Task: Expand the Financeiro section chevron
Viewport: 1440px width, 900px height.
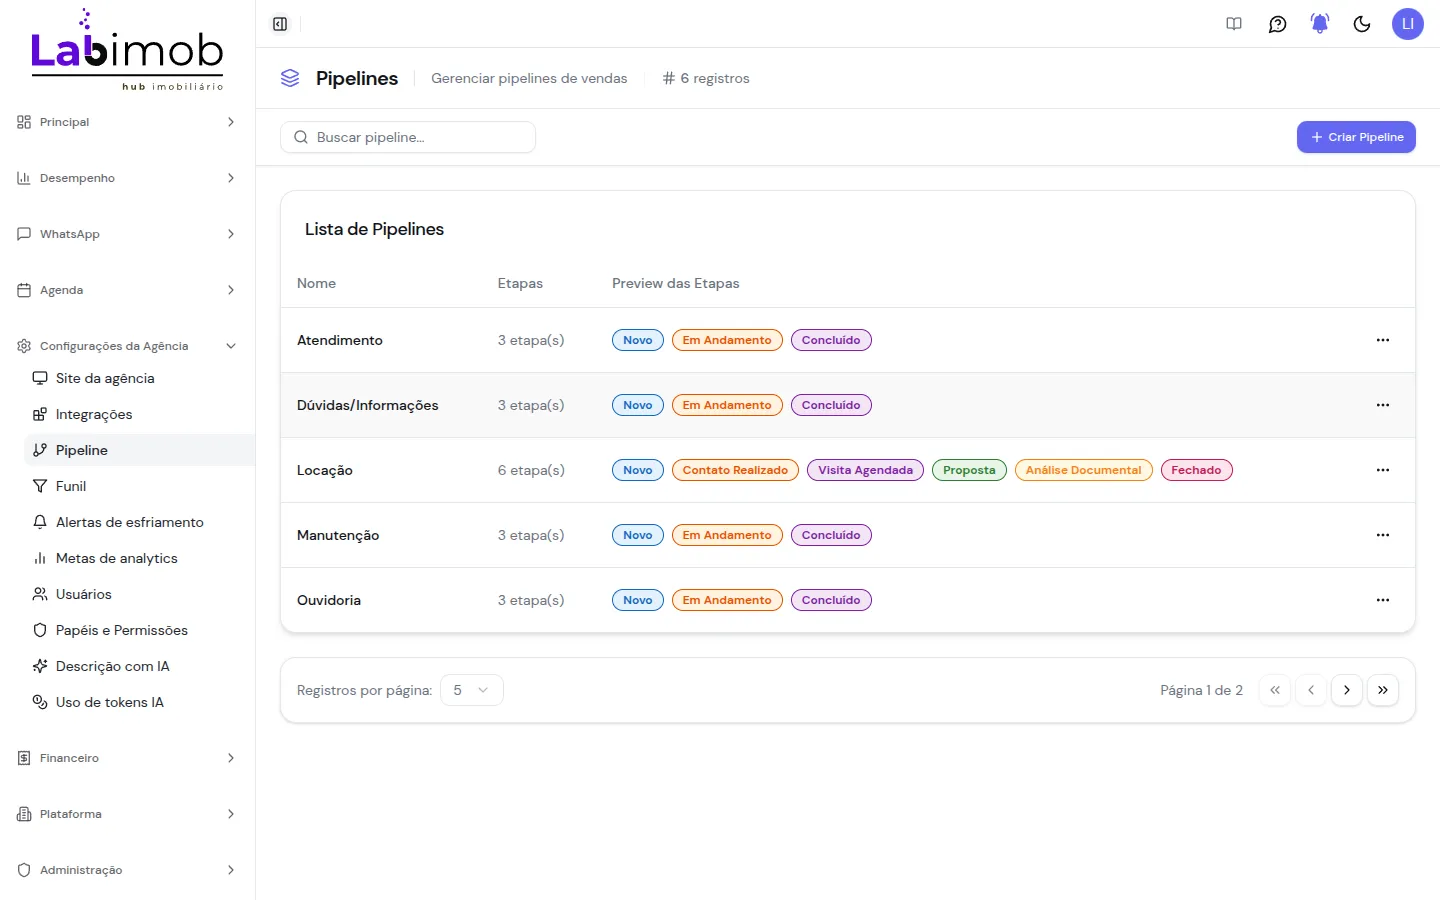Action: pos(231,758)
